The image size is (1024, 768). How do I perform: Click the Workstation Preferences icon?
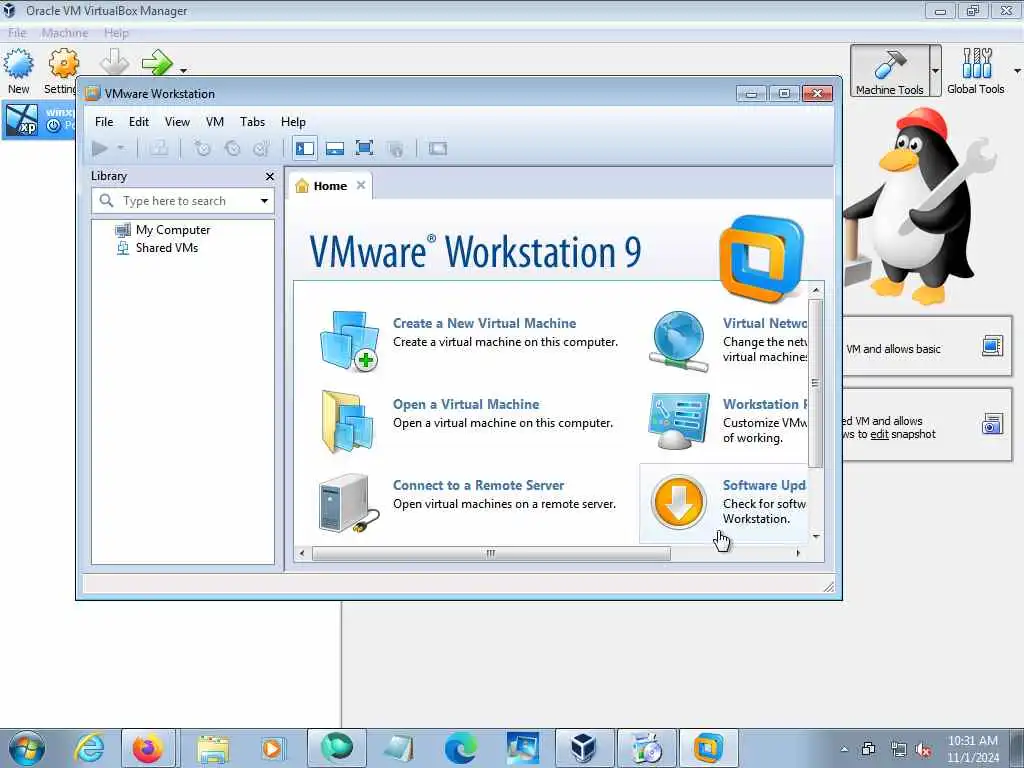[679, 421]
